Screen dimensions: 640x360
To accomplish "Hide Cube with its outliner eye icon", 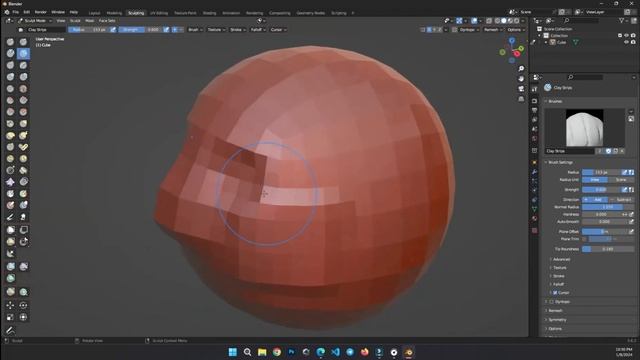I will (x=626, y=42).
